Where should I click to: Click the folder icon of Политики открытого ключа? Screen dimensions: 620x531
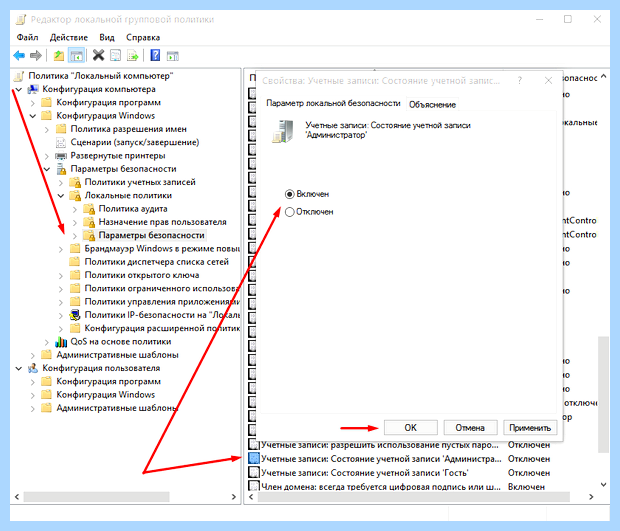[x=75, y=275]
